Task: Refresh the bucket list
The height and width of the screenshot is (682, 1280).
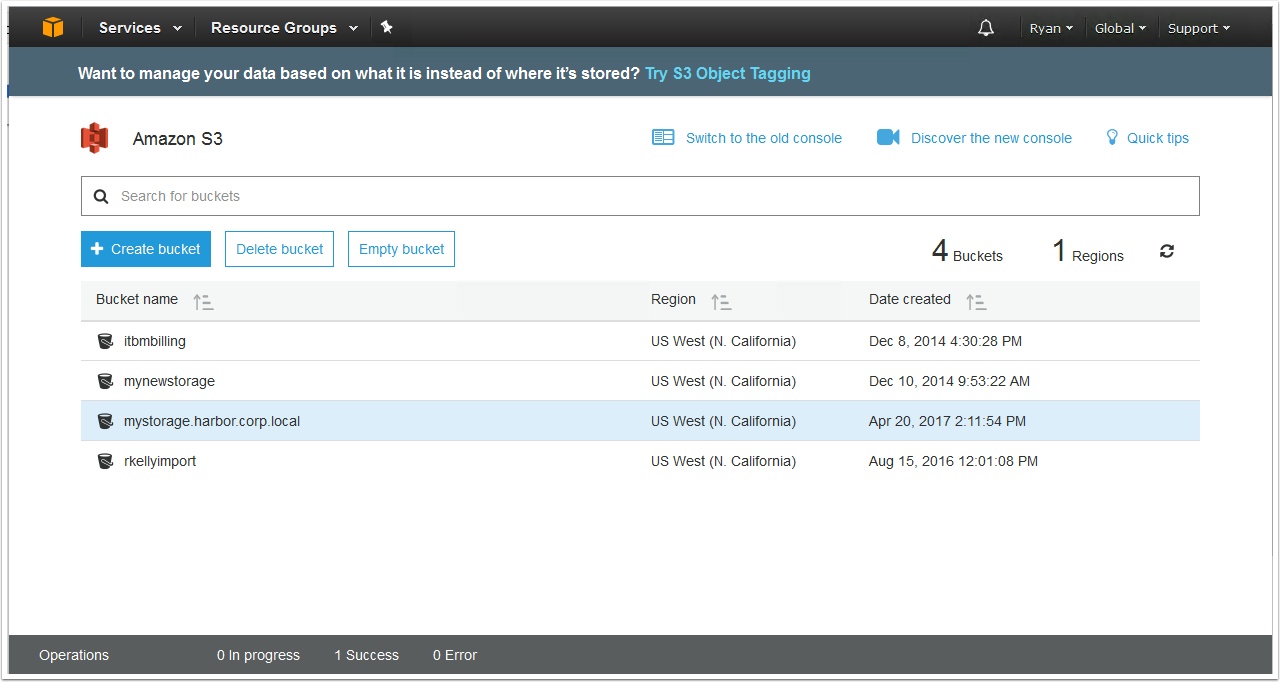Action: (x=1167, y=251)
